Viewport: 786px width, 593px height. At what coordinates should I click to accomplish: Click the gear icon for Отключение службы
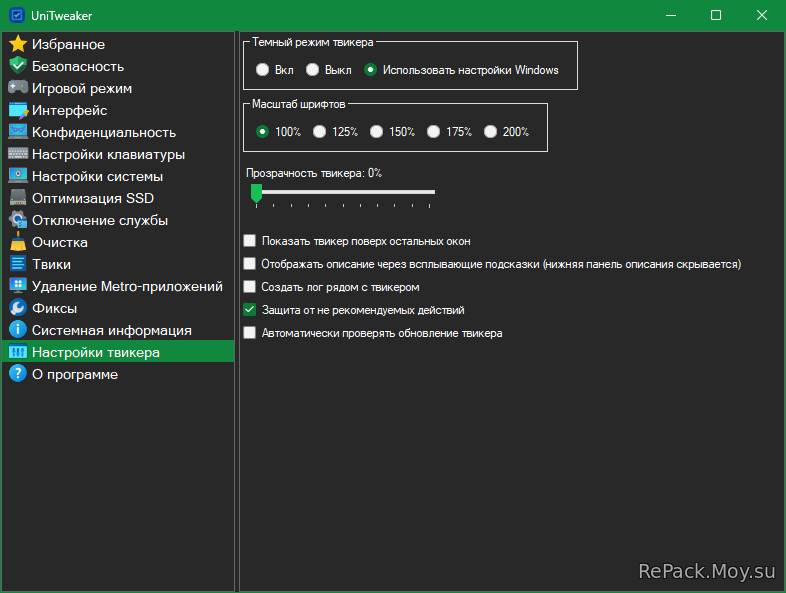coord(17,220)
